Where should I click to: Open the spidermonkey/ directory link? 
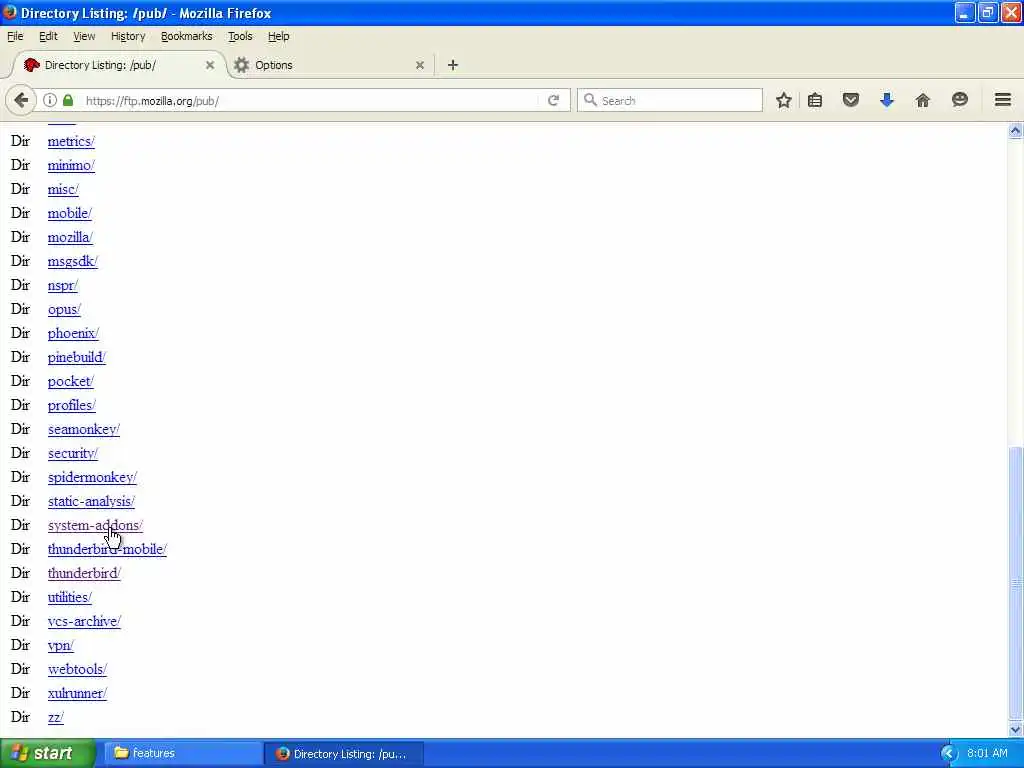tap(92, 477)
